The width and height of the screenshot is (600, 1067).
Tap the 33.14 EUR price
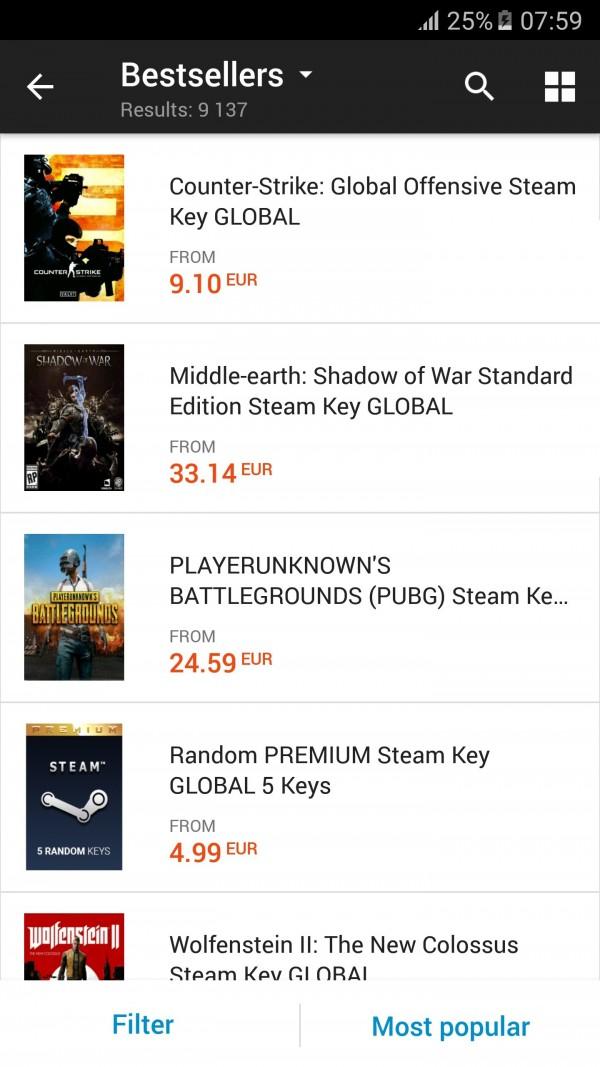point(220,472)
